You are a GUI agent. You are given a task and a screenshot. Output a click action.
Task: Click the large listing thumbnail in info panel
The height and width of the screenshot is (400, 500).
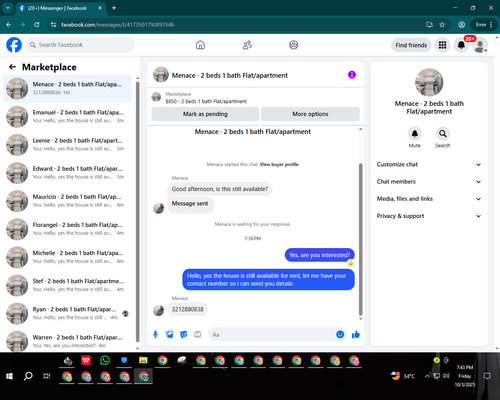(x=429, y=82)
